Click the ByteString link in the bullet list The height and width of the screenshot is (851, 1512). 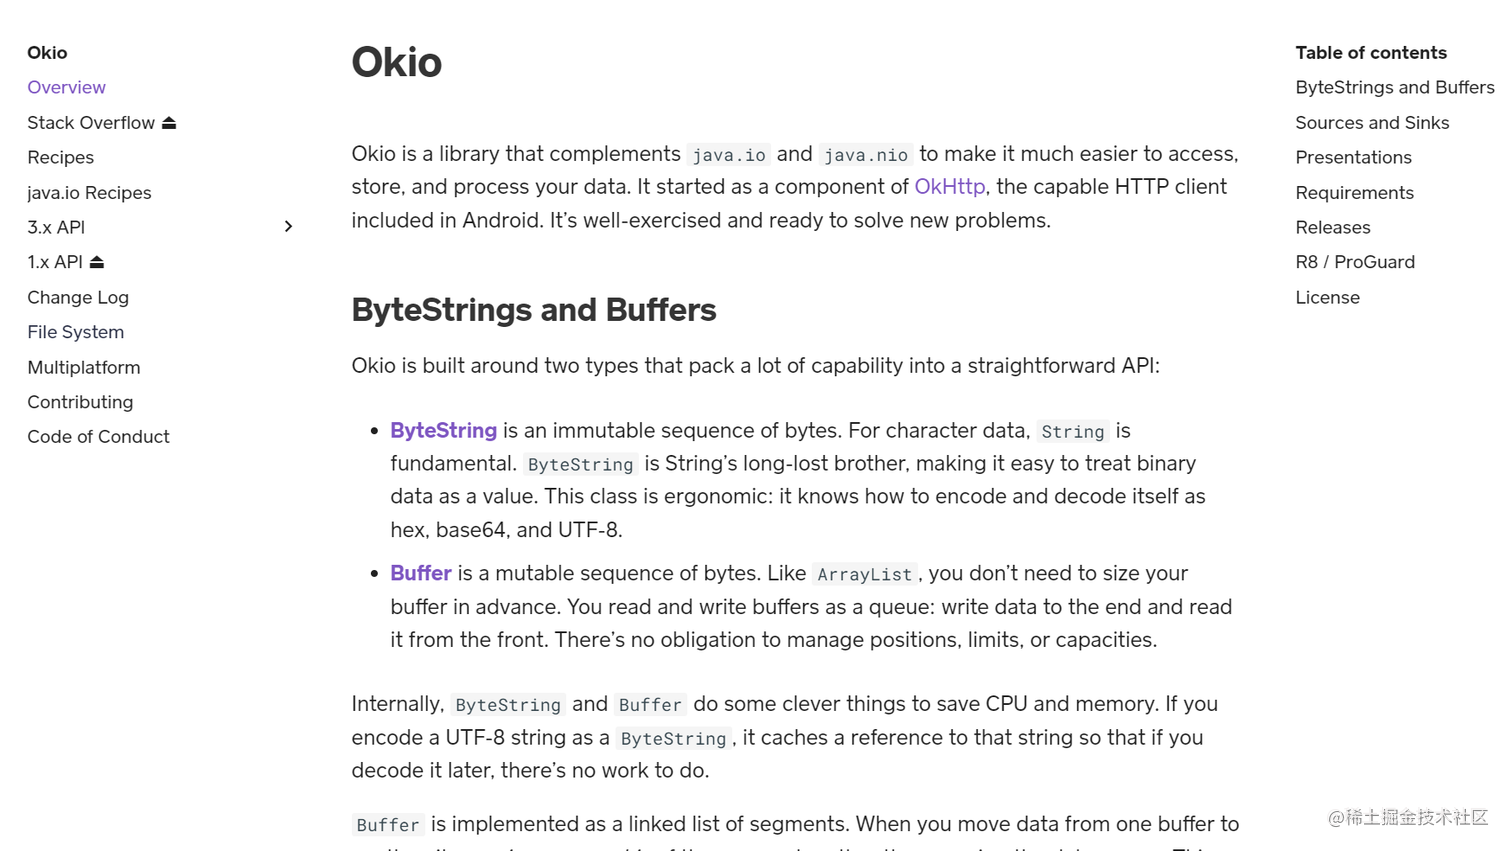(x=443, y=430)
